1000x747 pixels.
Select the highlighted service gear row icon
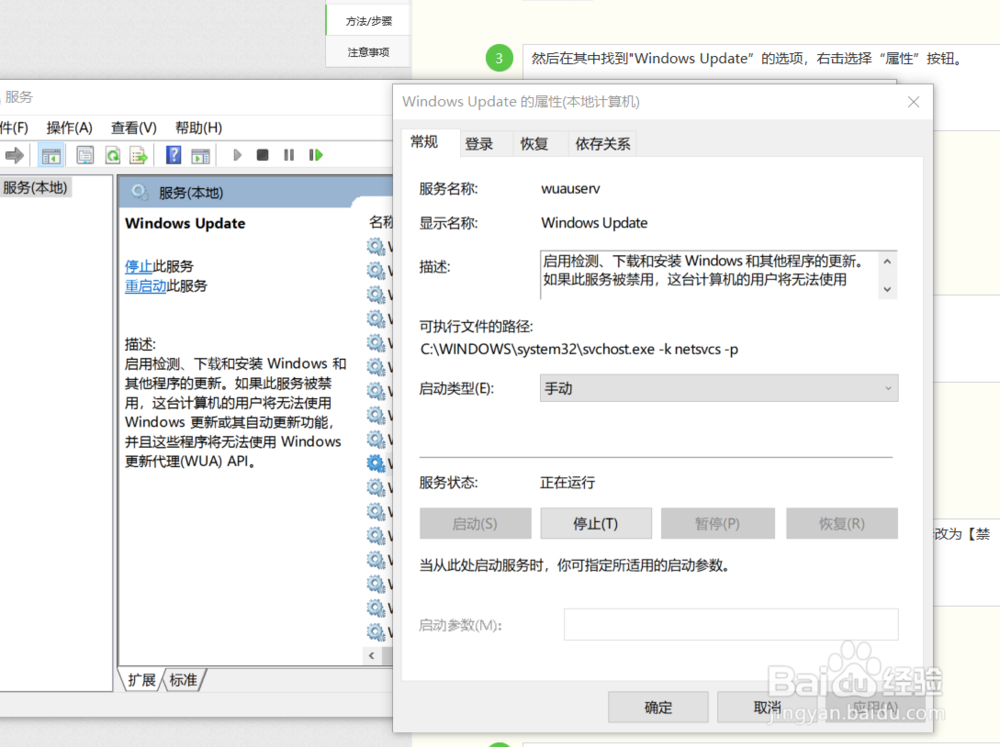tap(376, 463)
